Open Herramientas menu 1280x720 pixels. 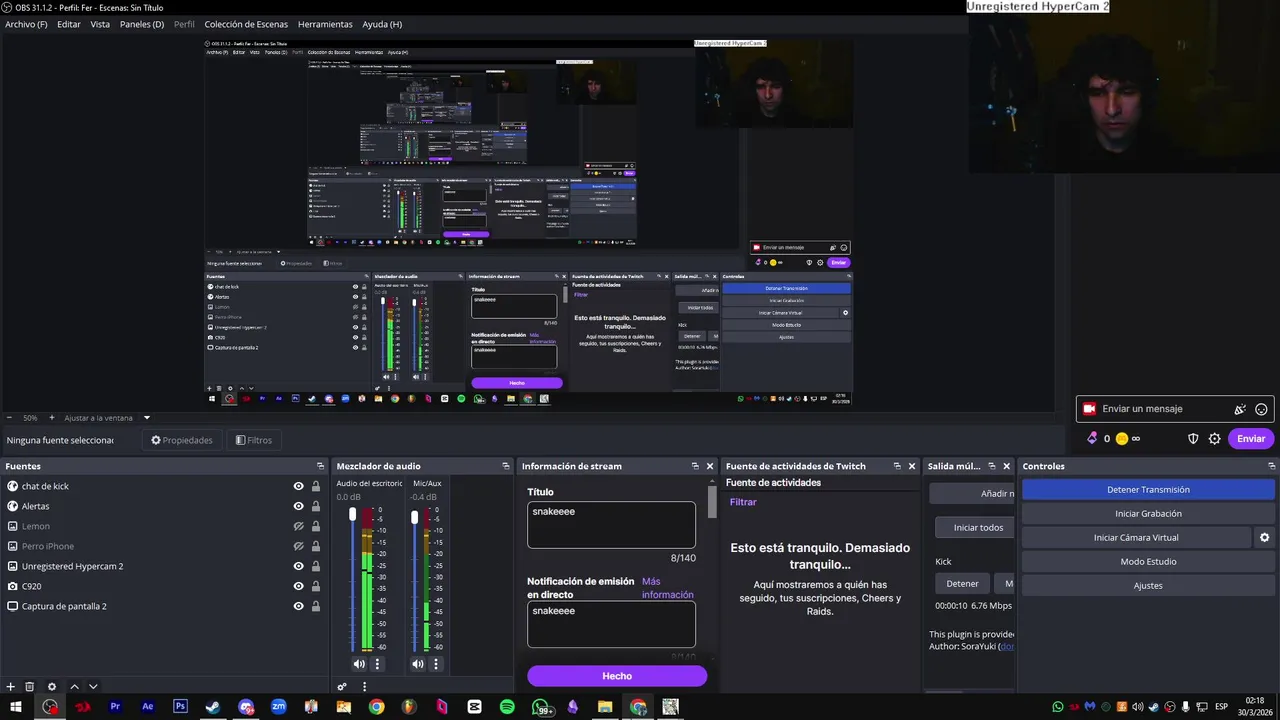pos(325,24)
